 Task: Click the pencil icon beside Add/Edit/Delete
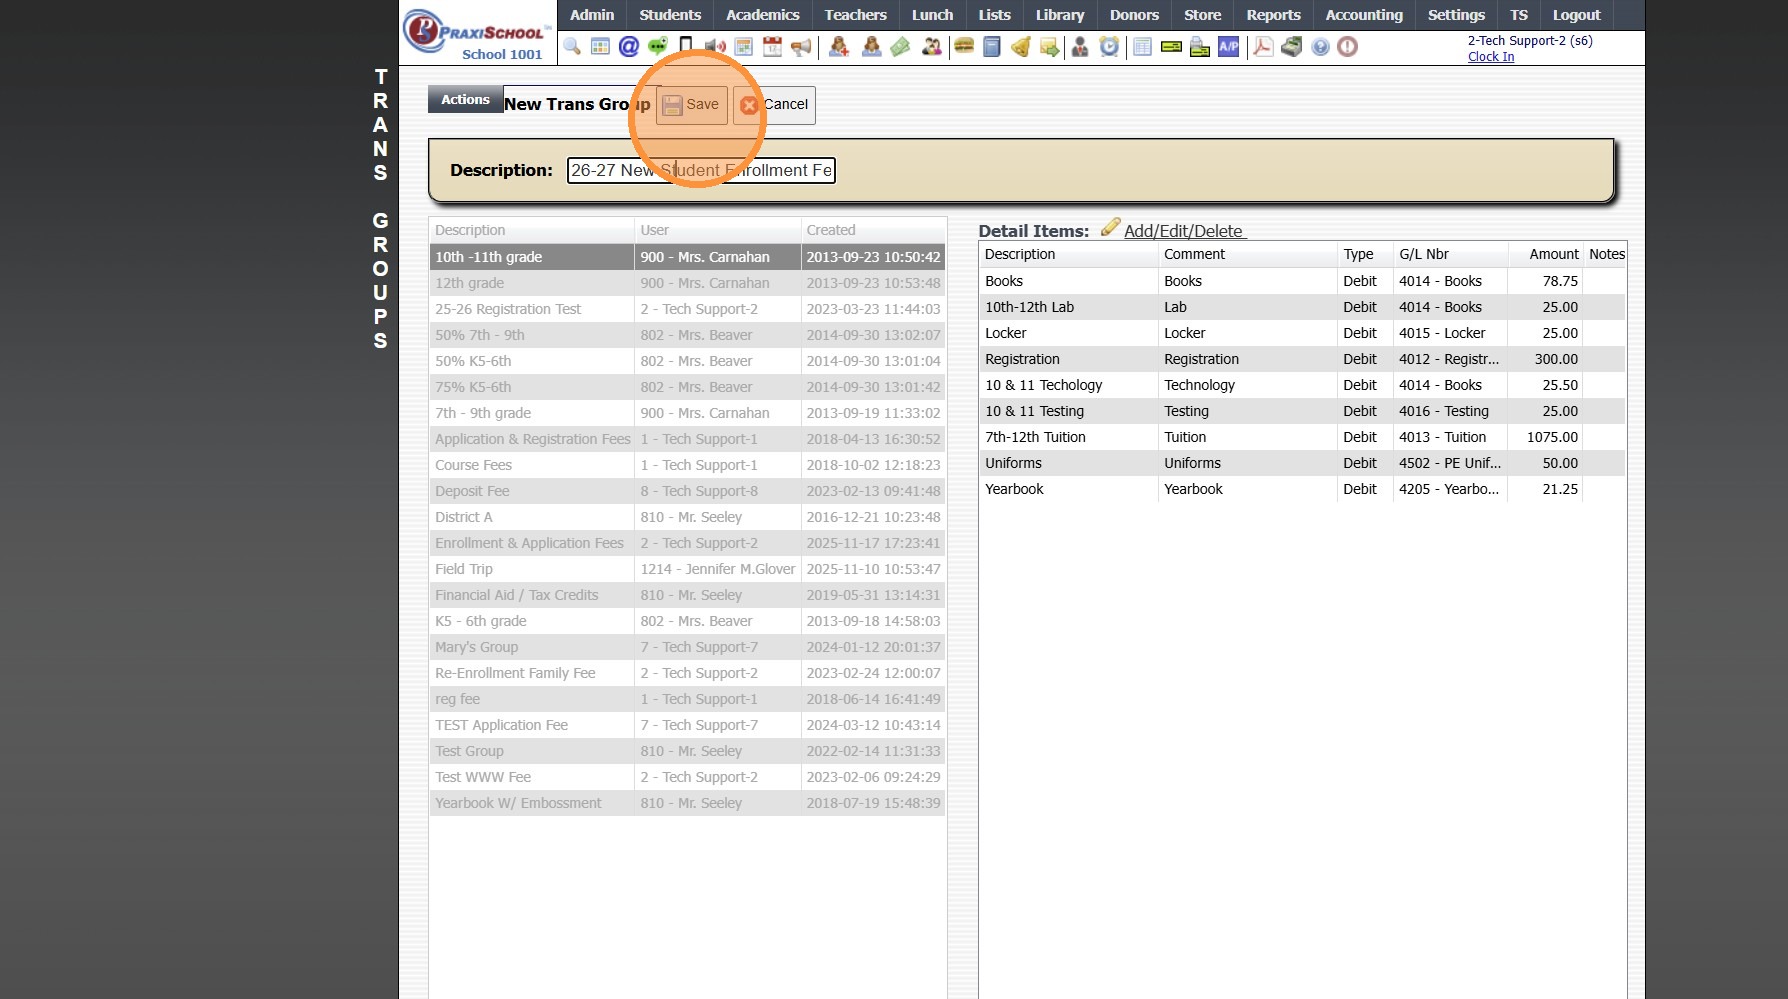1110,228
